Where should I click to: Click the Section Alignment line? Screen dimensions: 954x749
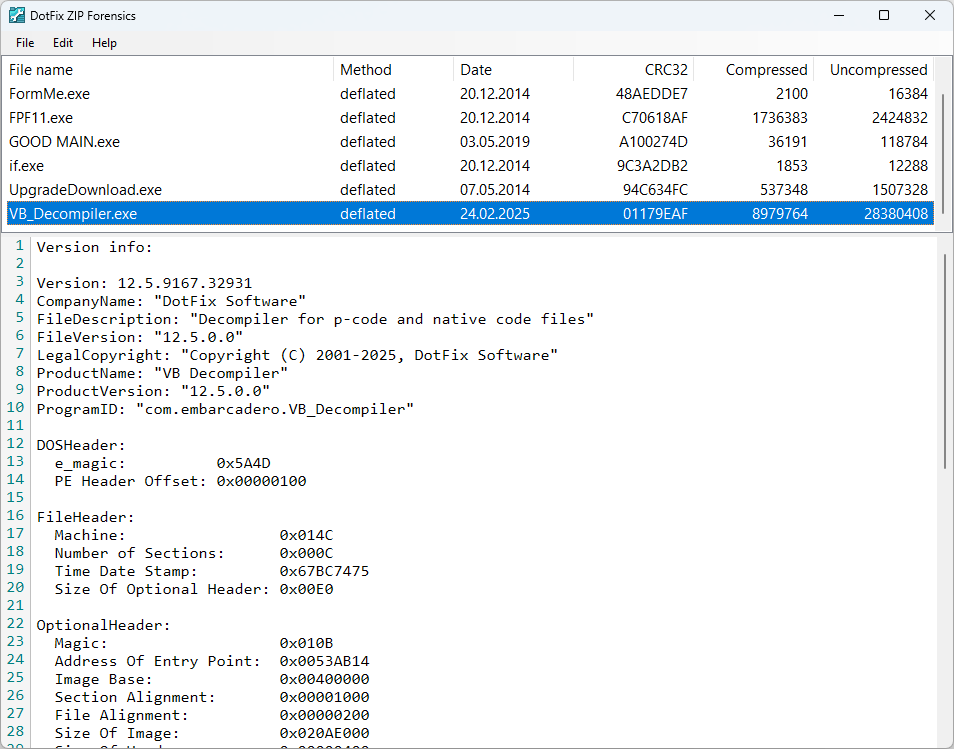[212, 697]
